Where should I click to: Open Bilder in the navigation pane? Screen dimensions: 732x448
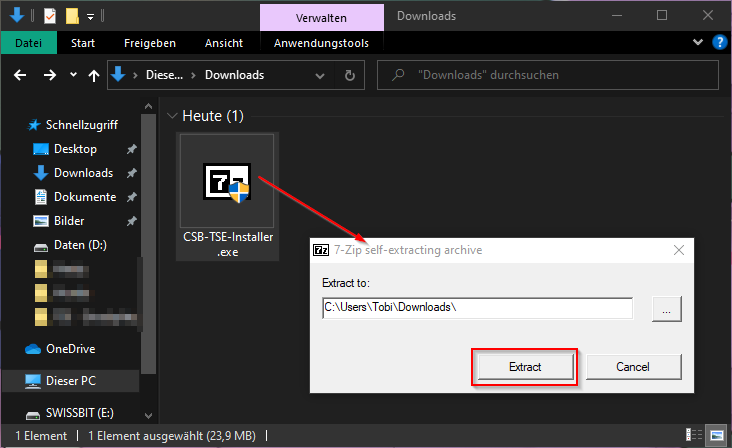(x=59, y=221)
